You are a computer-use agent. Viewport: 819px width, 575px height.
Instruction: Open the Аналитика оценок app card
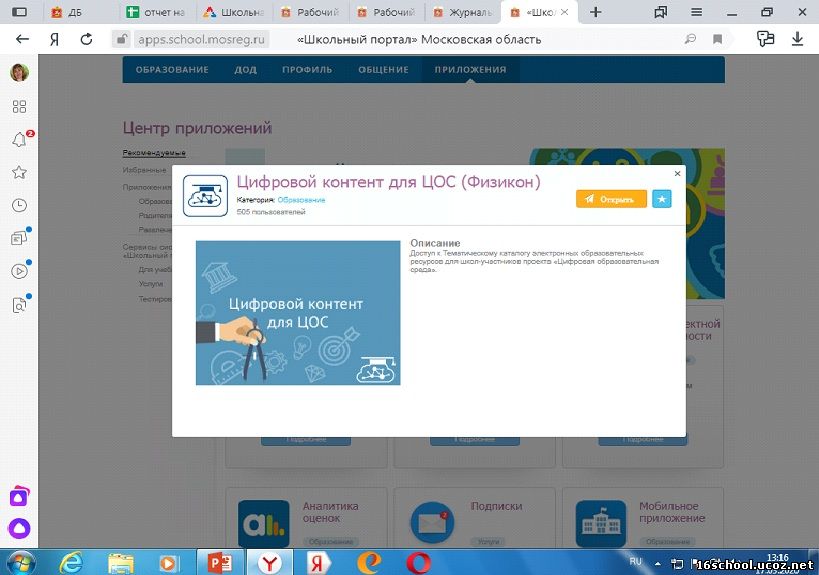coord(307,518)
